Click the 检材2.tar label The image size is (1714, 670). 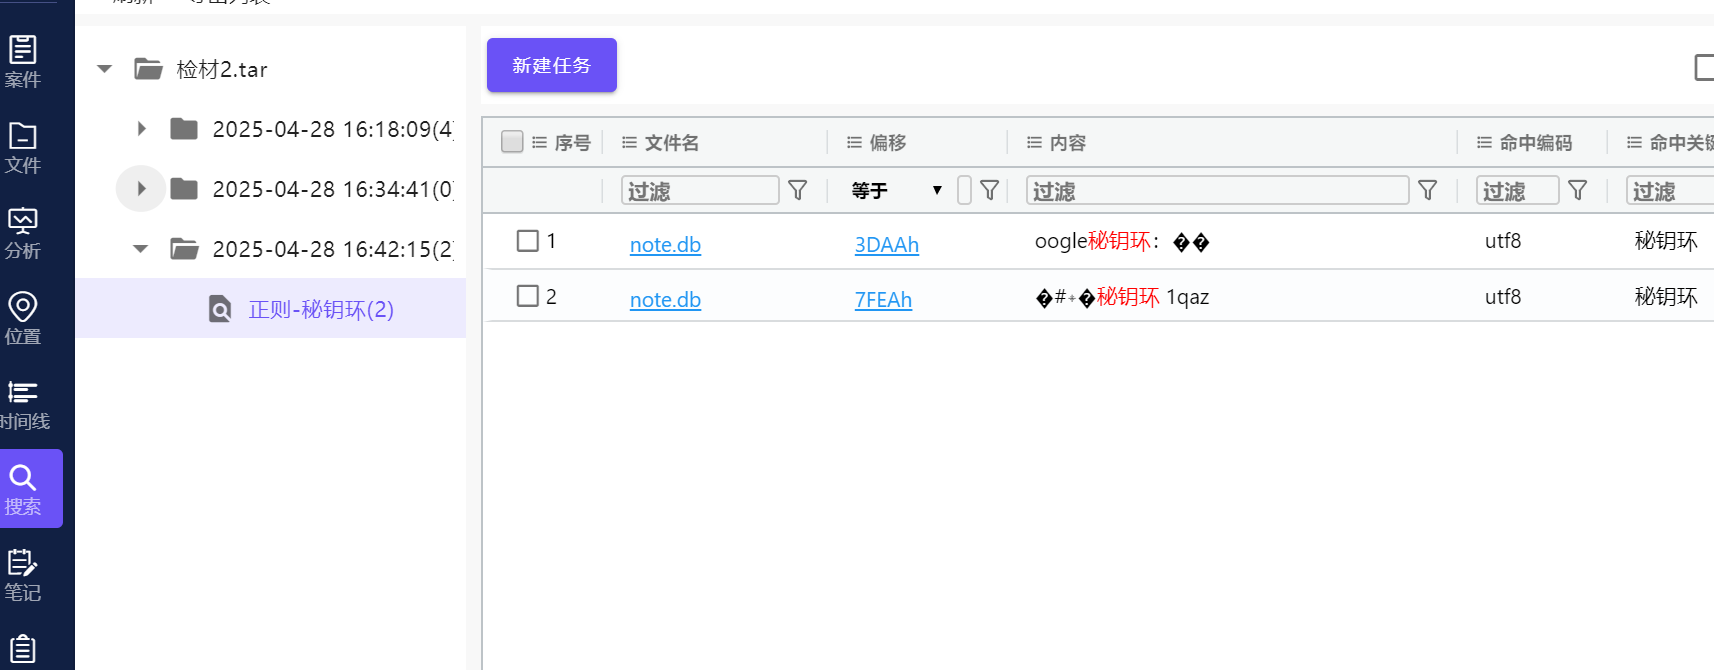click(x=222, y=69)
